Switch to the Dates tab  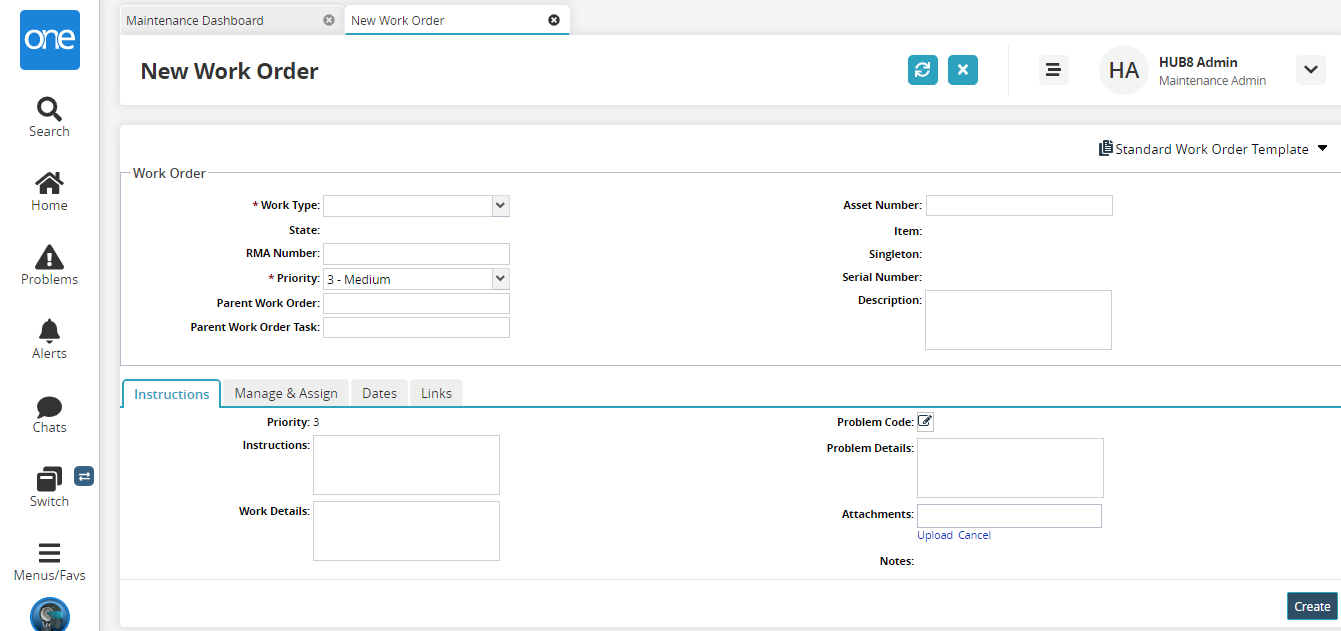click(379, 393)
